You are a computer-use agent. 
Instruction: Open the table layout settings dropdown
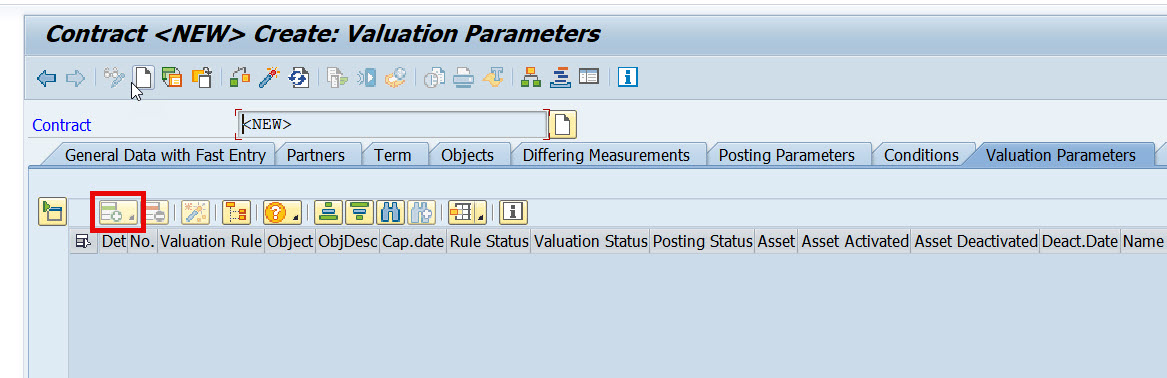(x=467, y=213)
